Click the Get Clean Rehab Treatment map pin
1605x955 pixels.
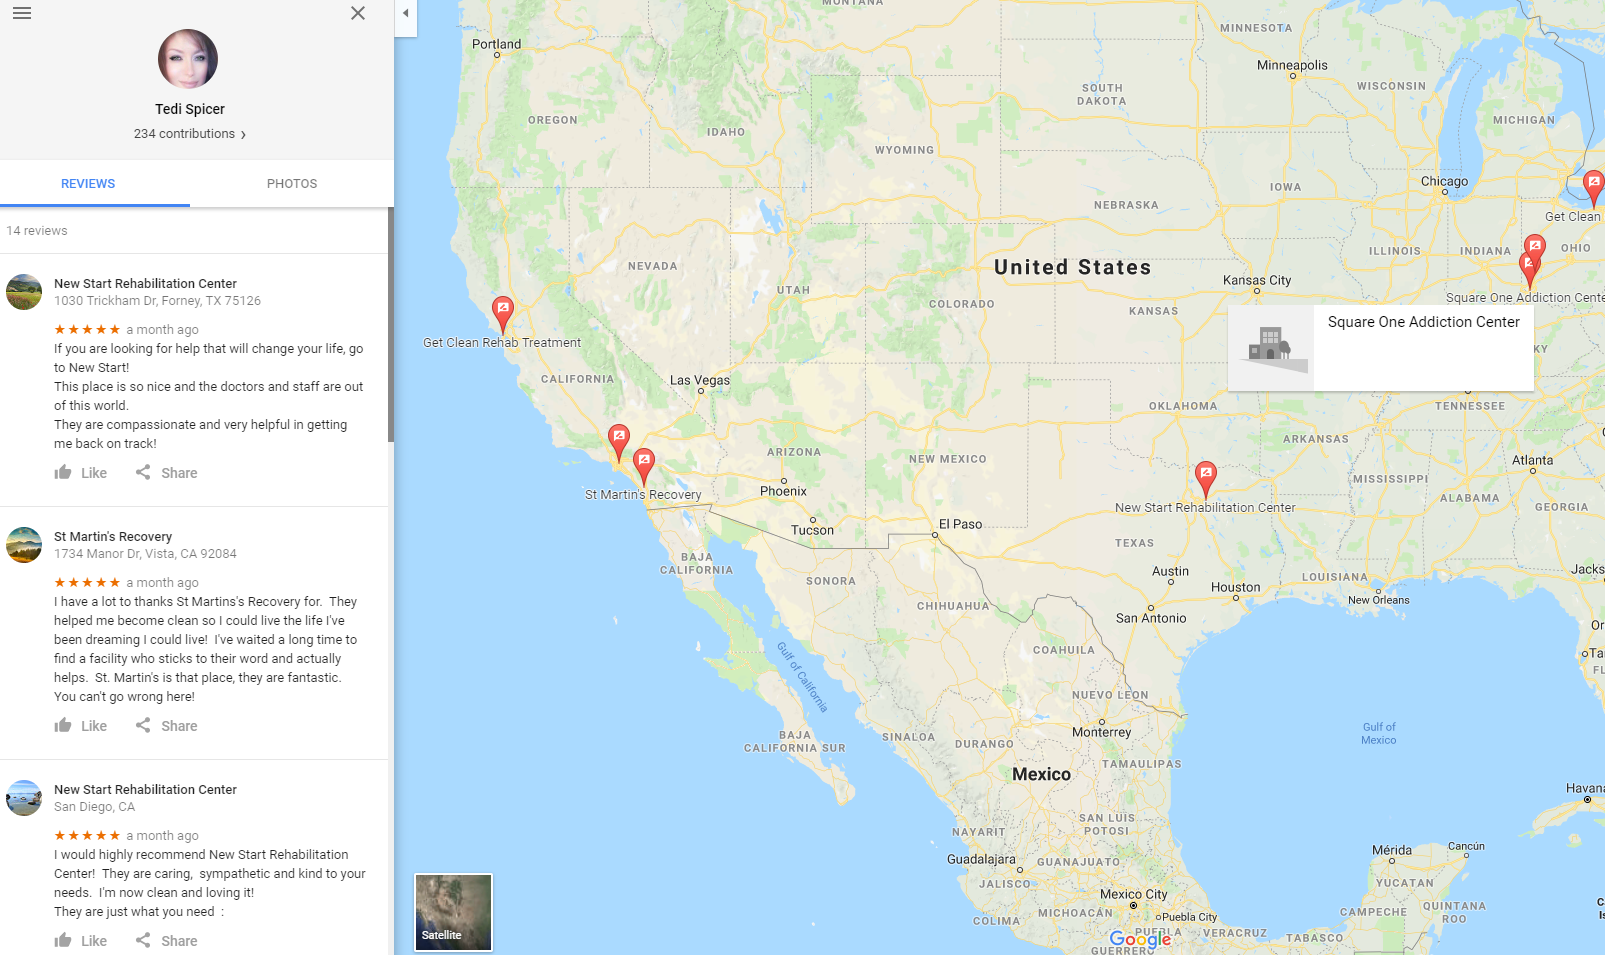(x=503, y=313)
